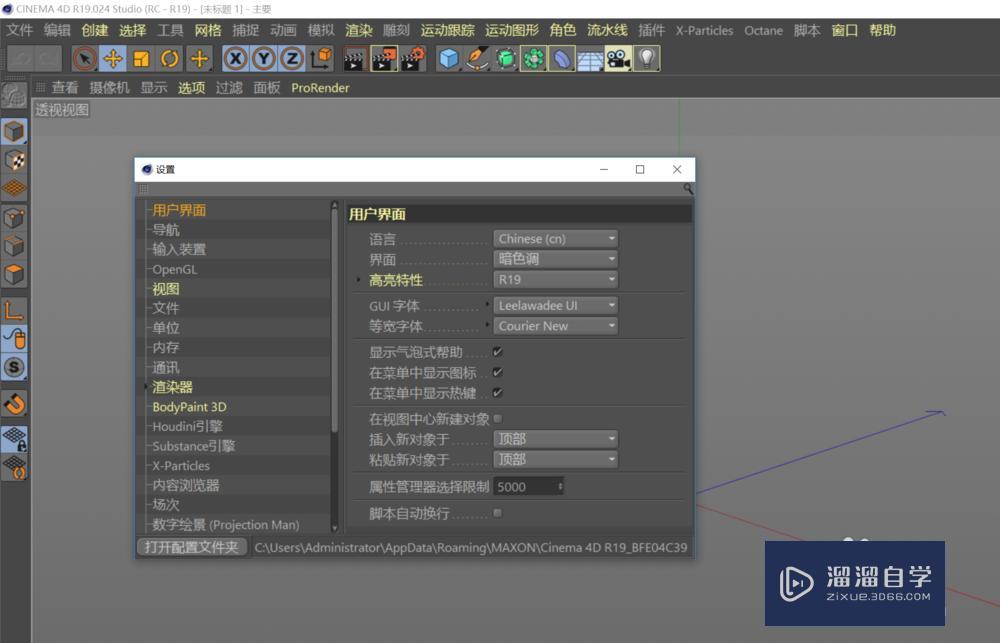Image resolution: width=1000 pixels, height=643 pixels.
Task: Open GUI 字体 Leelawadee UI dropdown
Action: [555, 306]
